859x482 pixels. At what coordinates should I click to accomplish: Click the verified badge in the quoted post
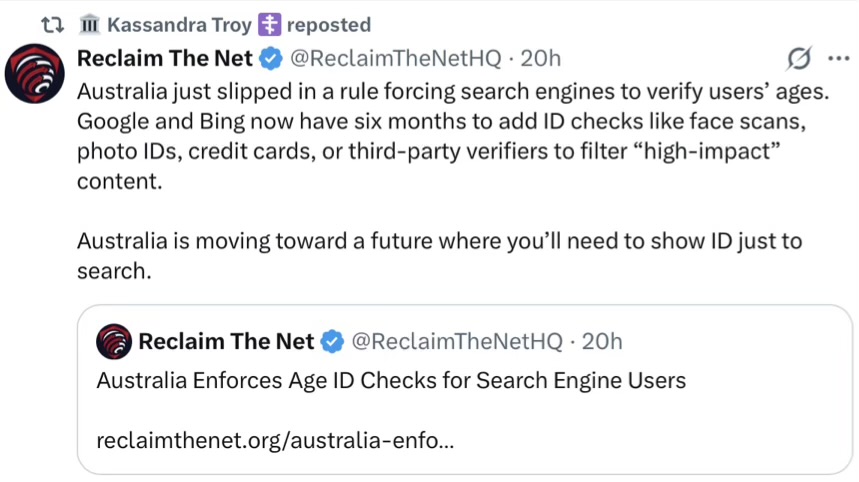(x=331, y=342)
